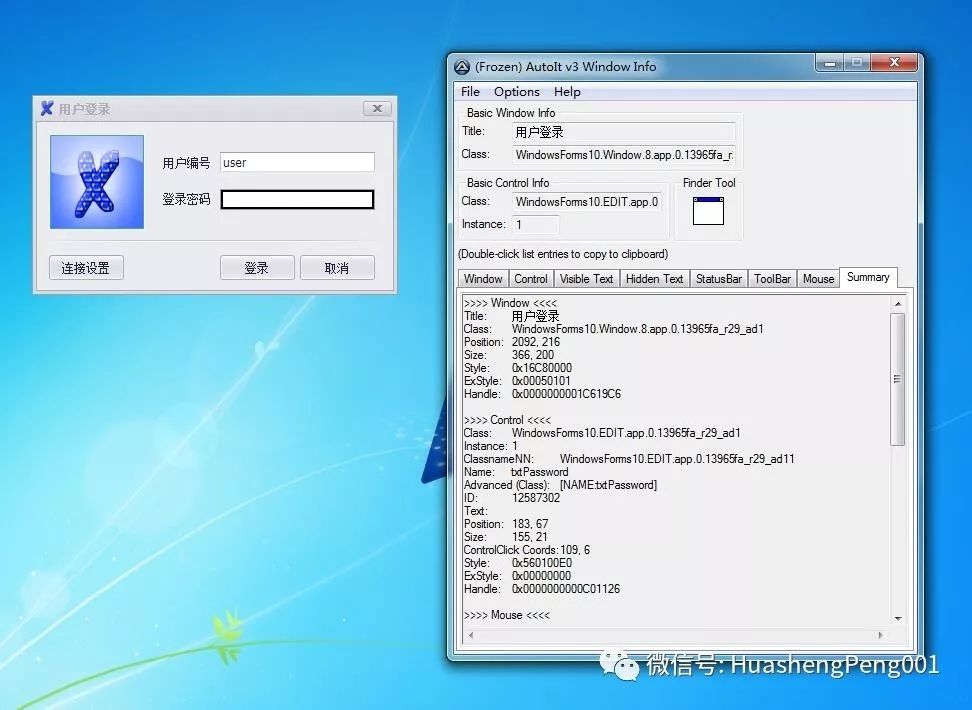Open the Help menu

coord(567,92)
